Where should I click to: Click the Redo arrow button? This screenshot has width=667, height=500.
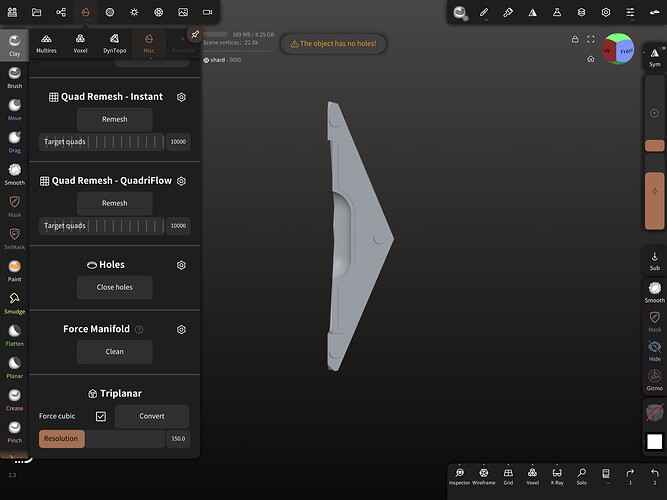[x=630, y=477]
